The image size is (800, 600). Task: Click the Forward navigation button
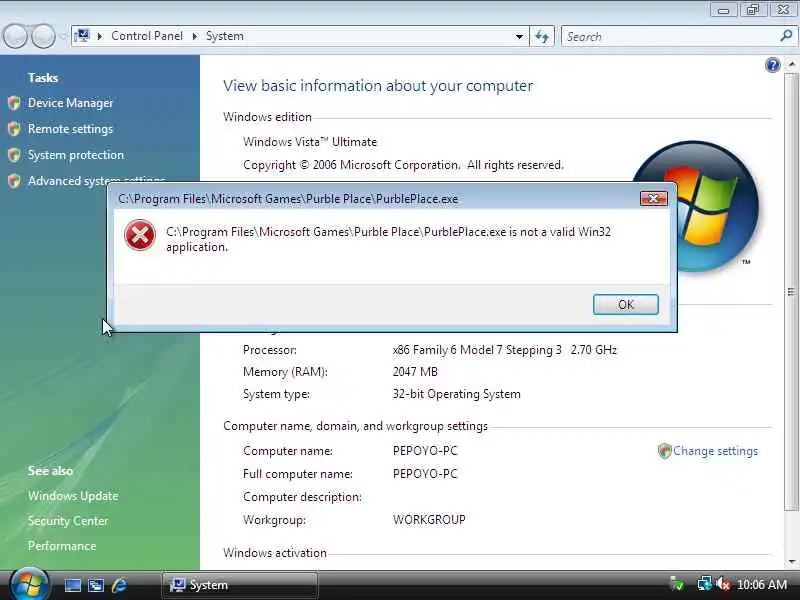(x=43, y=36)
